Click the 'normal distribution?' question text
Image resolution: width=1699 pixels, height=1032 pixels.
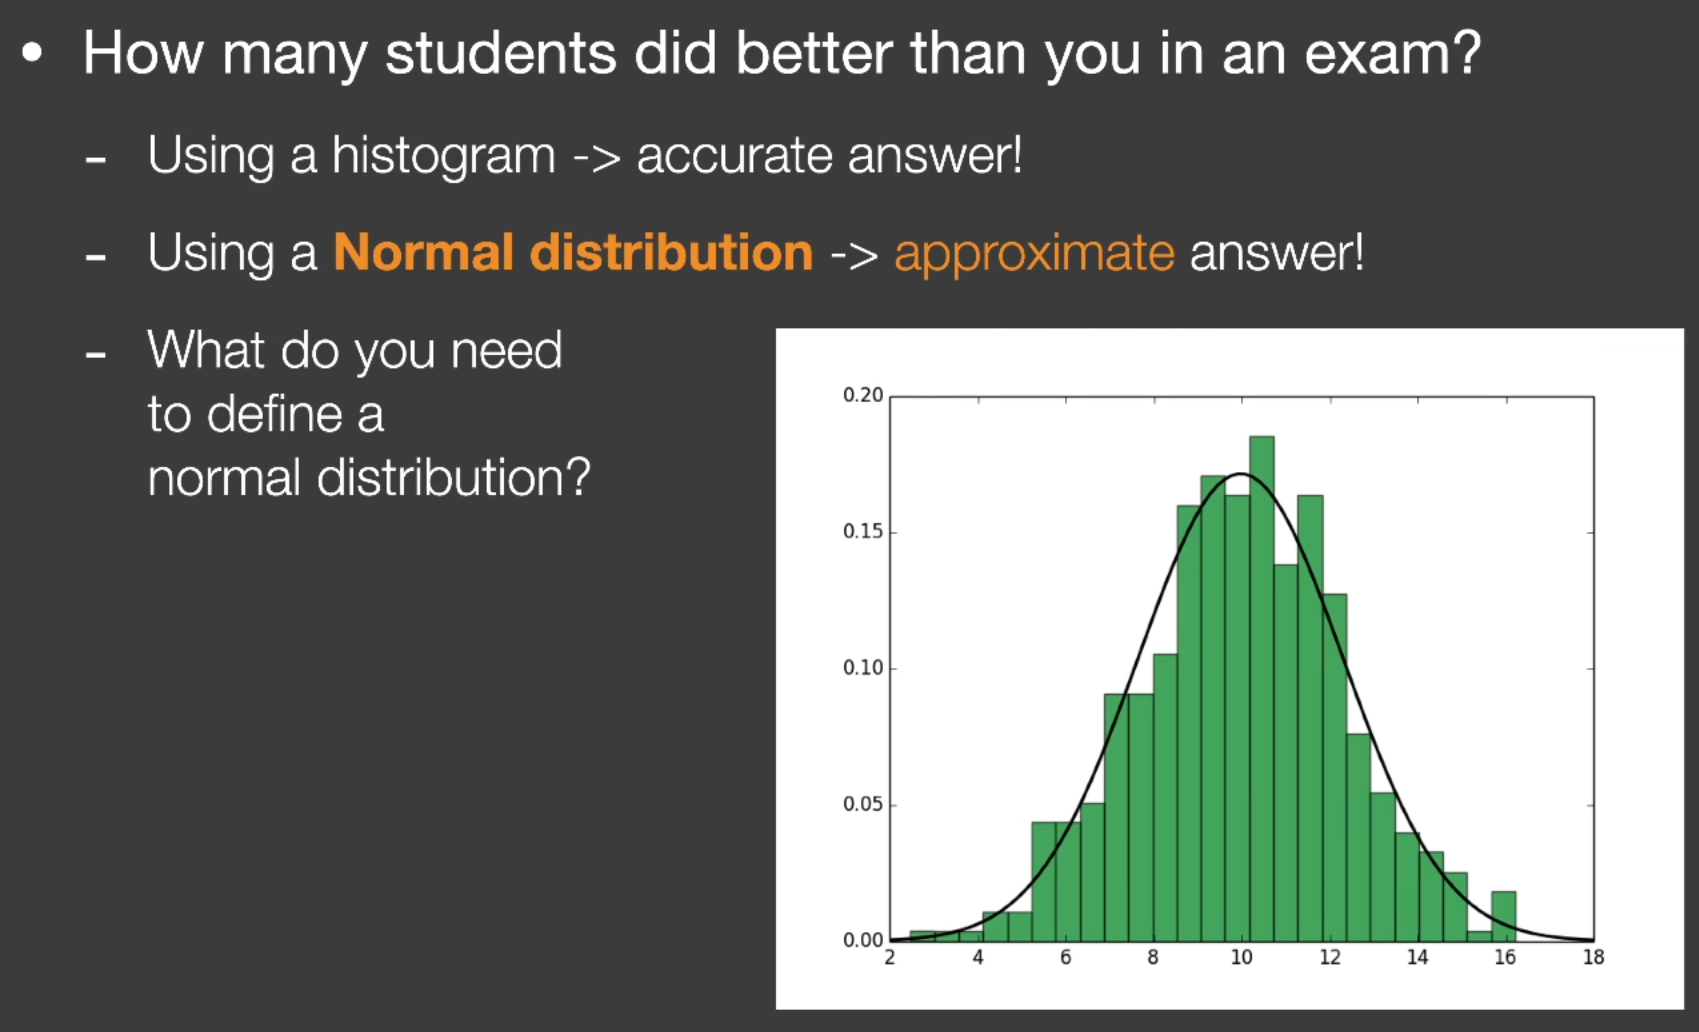(x=369, y=478)
